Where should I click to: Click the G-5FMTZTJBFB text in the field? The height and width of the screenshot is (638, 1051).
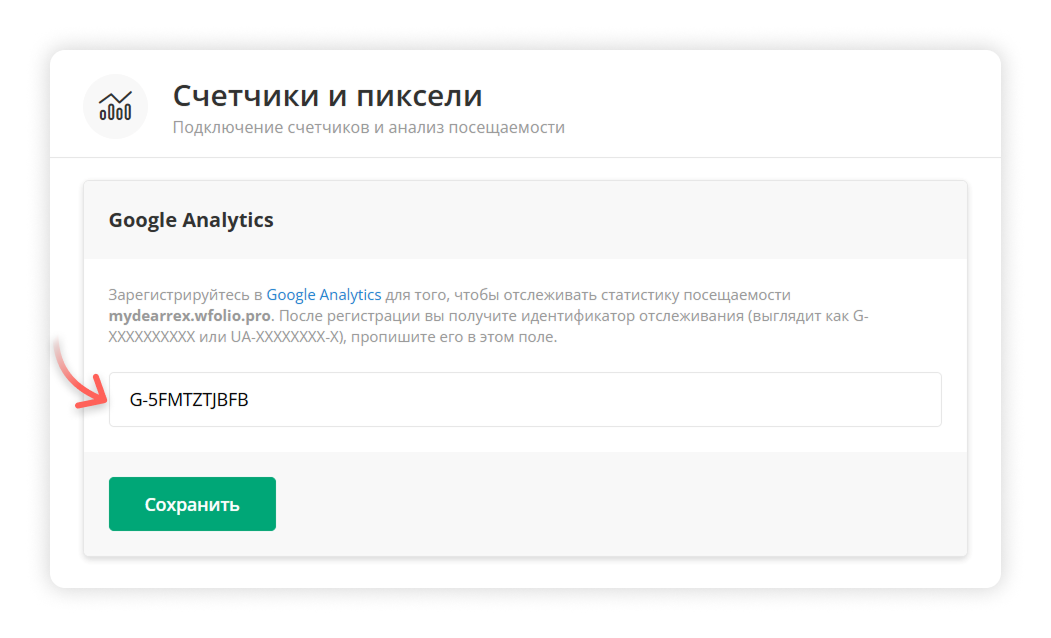pos(189,400)
